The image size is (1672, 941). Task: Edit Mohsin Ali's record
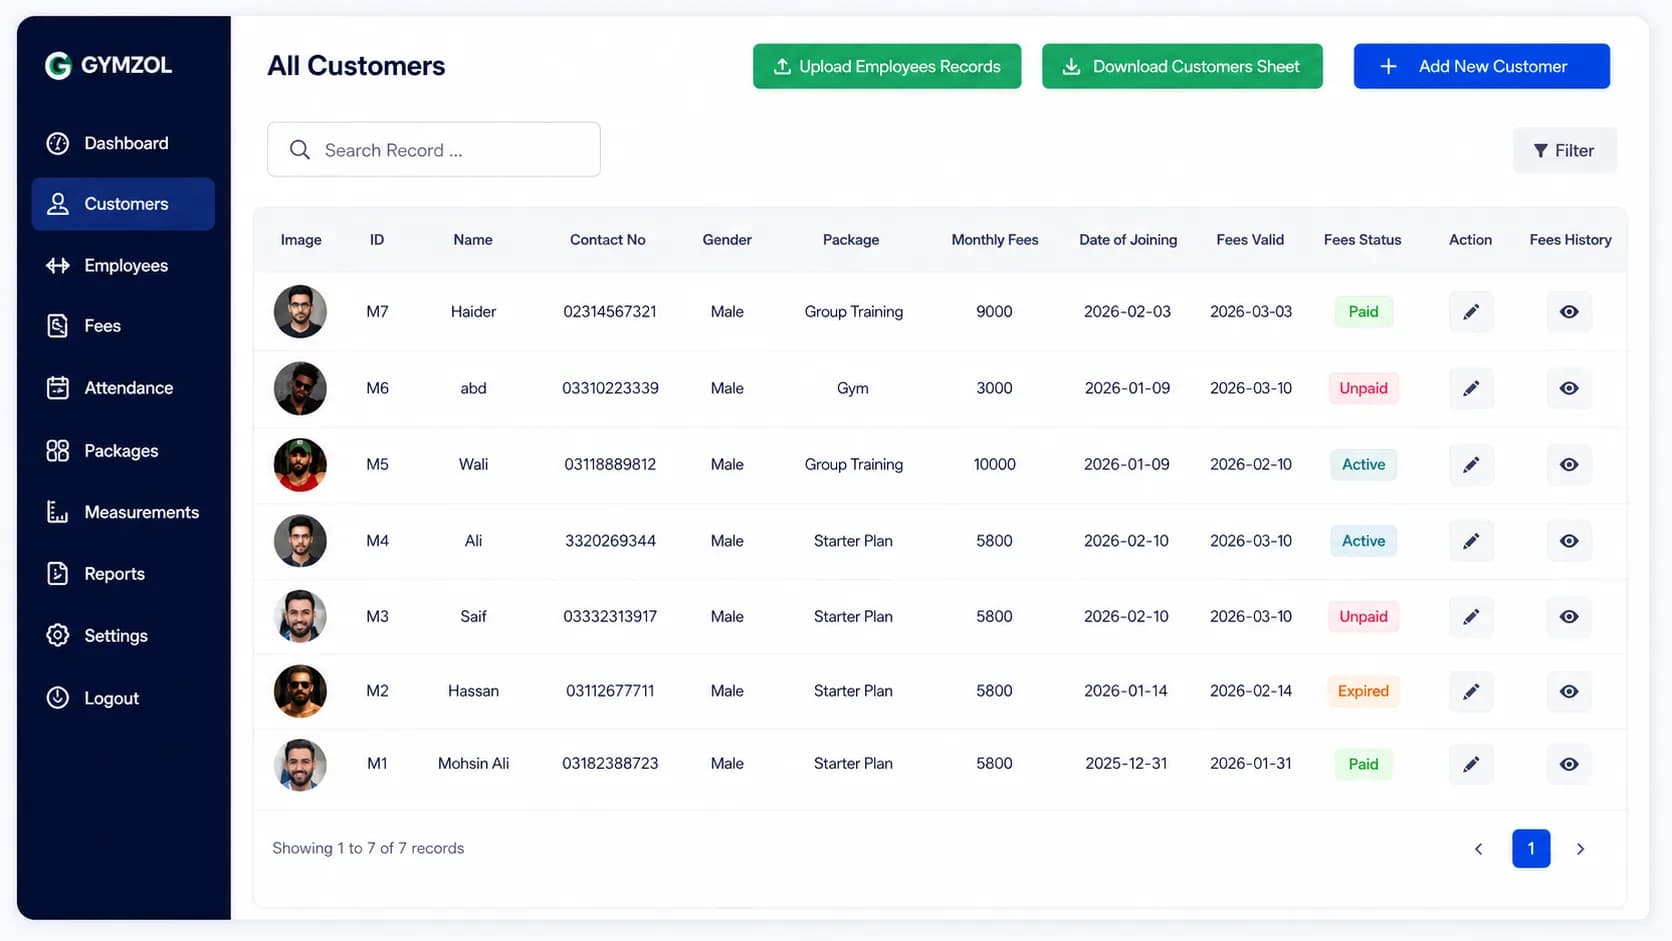tap(1471, 764)
